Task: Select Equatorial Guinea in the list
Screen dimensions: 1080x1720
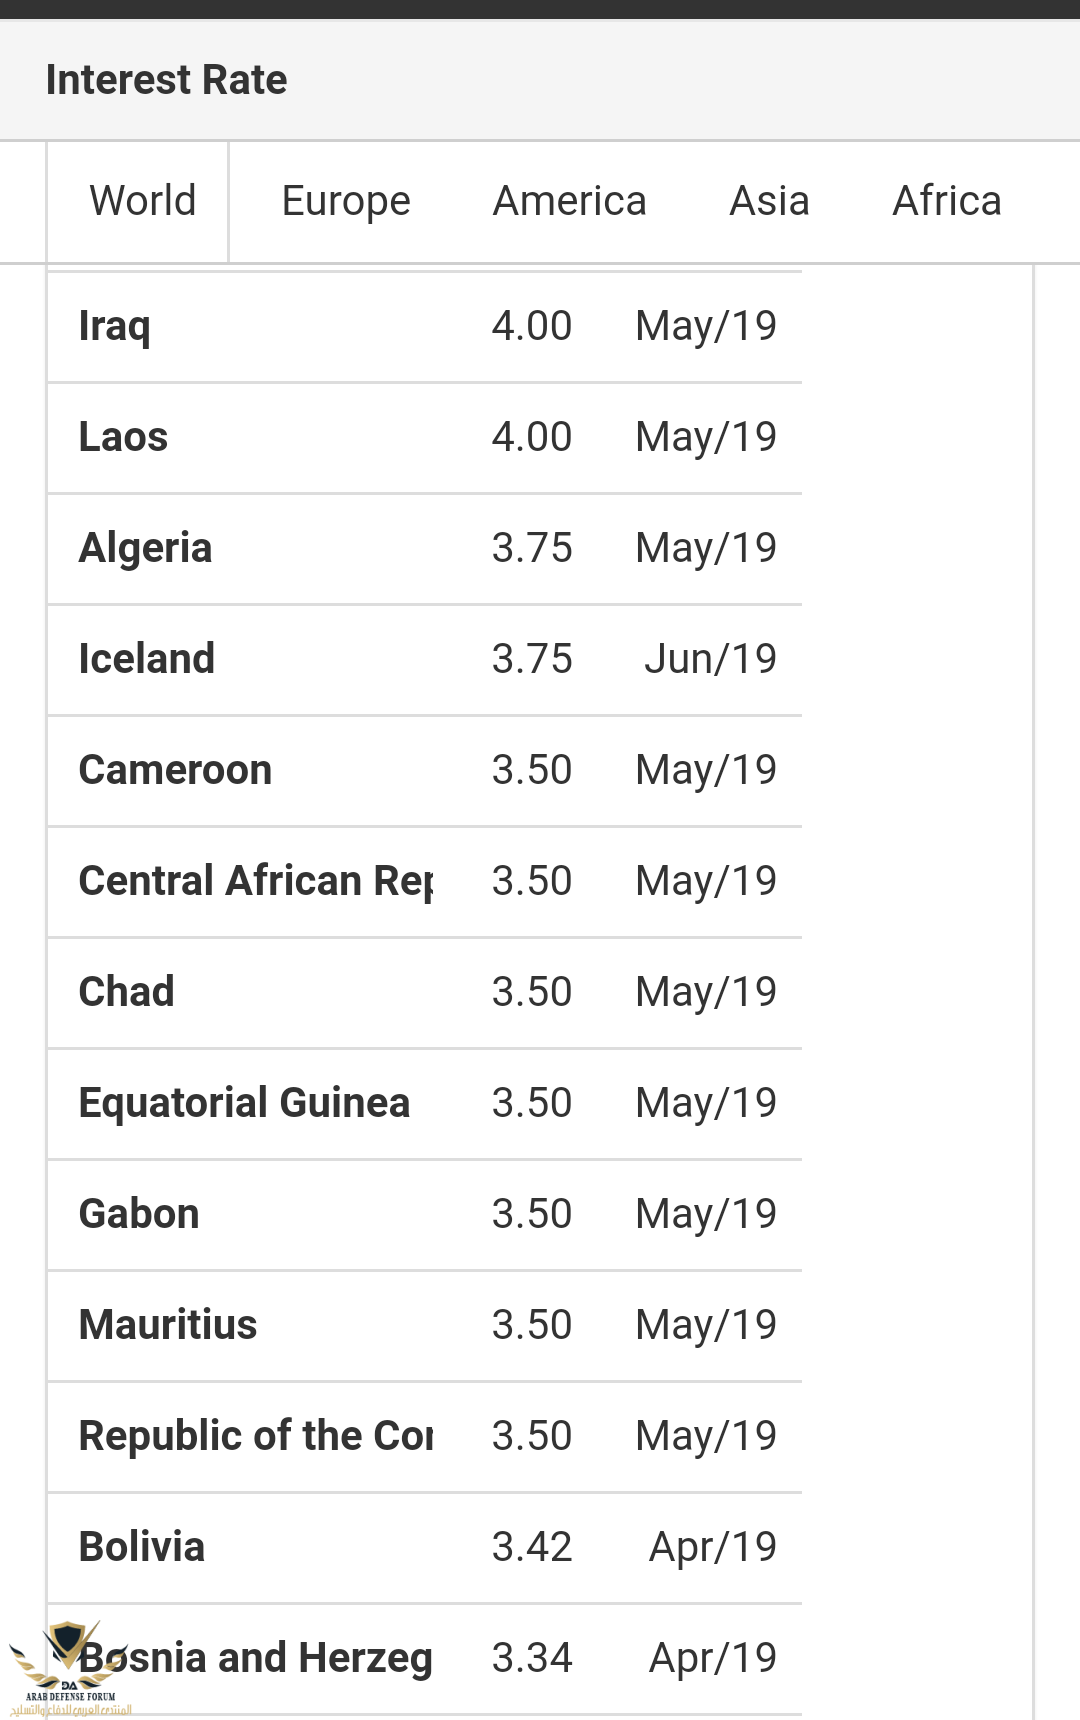Action: (244, 1103)
